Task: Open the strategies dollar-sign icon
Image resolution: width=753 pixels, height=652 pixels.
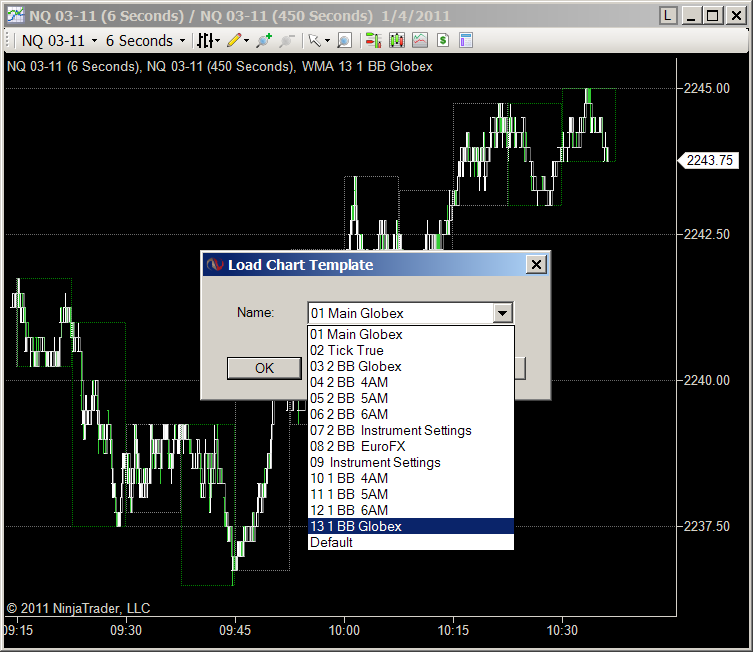Action: click(x=443, y=41)
